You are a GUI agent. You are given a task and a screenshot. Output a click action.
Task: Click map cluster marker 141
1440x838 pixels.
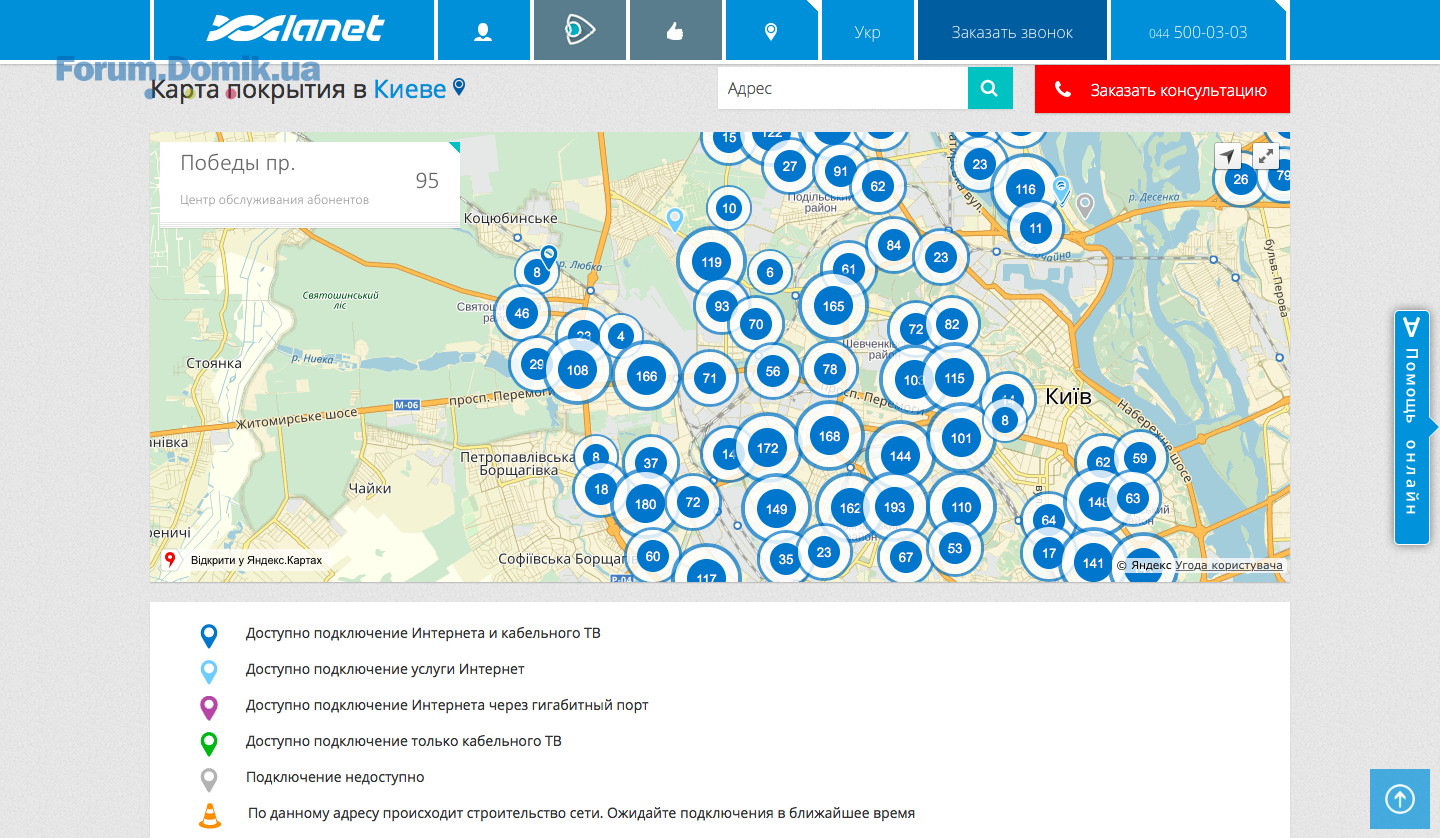(x=1093, y=563)
